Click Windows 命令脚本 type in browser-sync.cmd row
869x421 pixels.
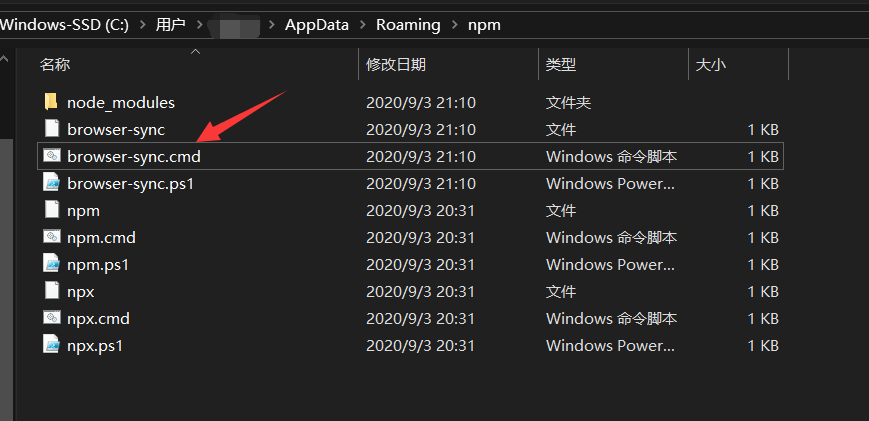(611, 157)
